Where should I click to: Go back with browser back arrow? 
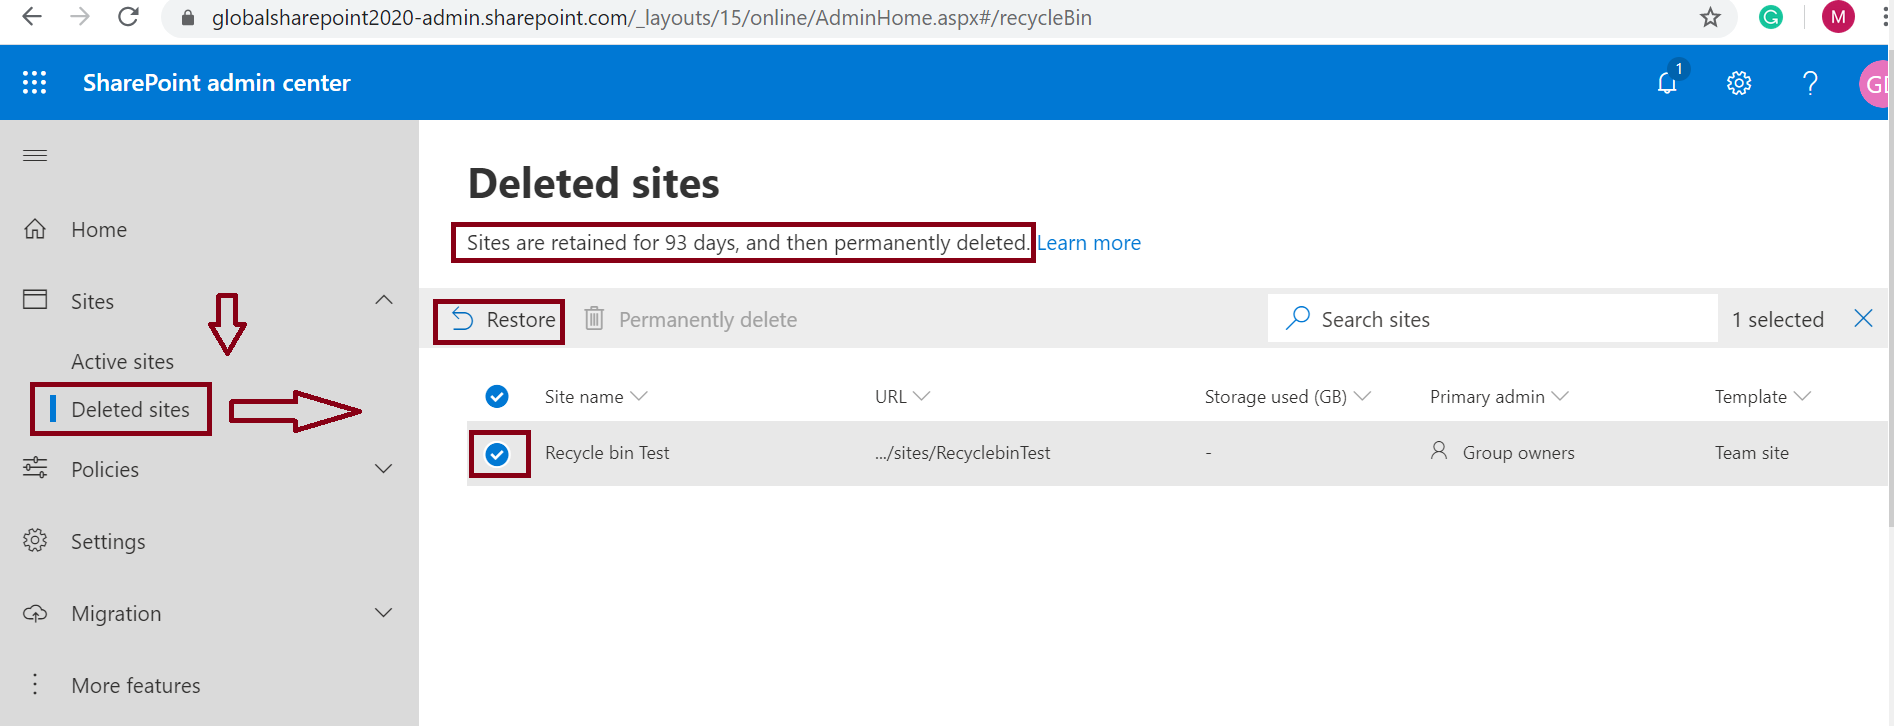pos(32,17)
